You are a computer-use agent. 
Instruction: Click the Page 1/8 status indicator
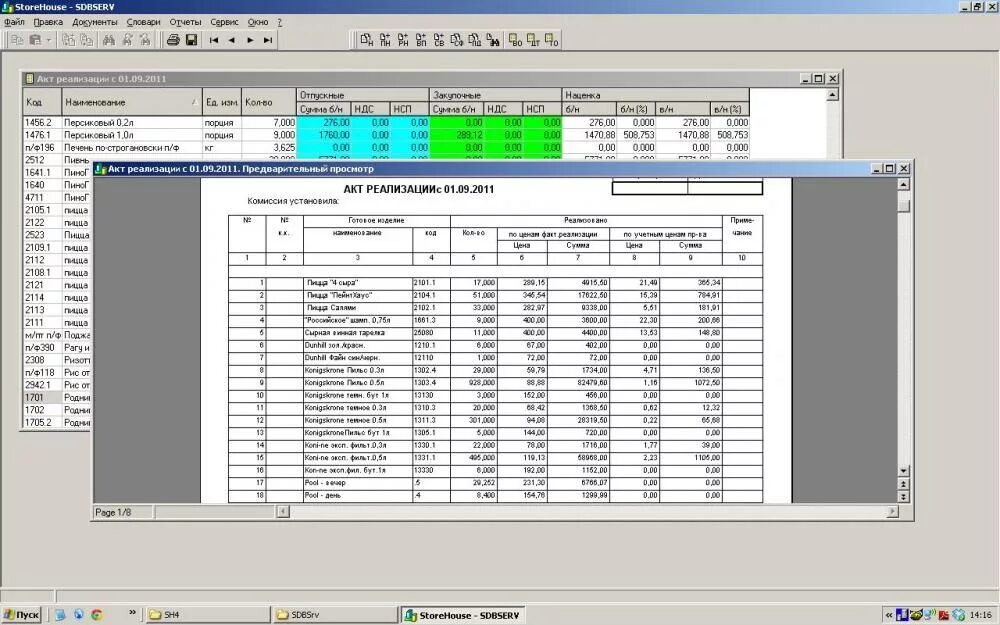tap(122, 512)
